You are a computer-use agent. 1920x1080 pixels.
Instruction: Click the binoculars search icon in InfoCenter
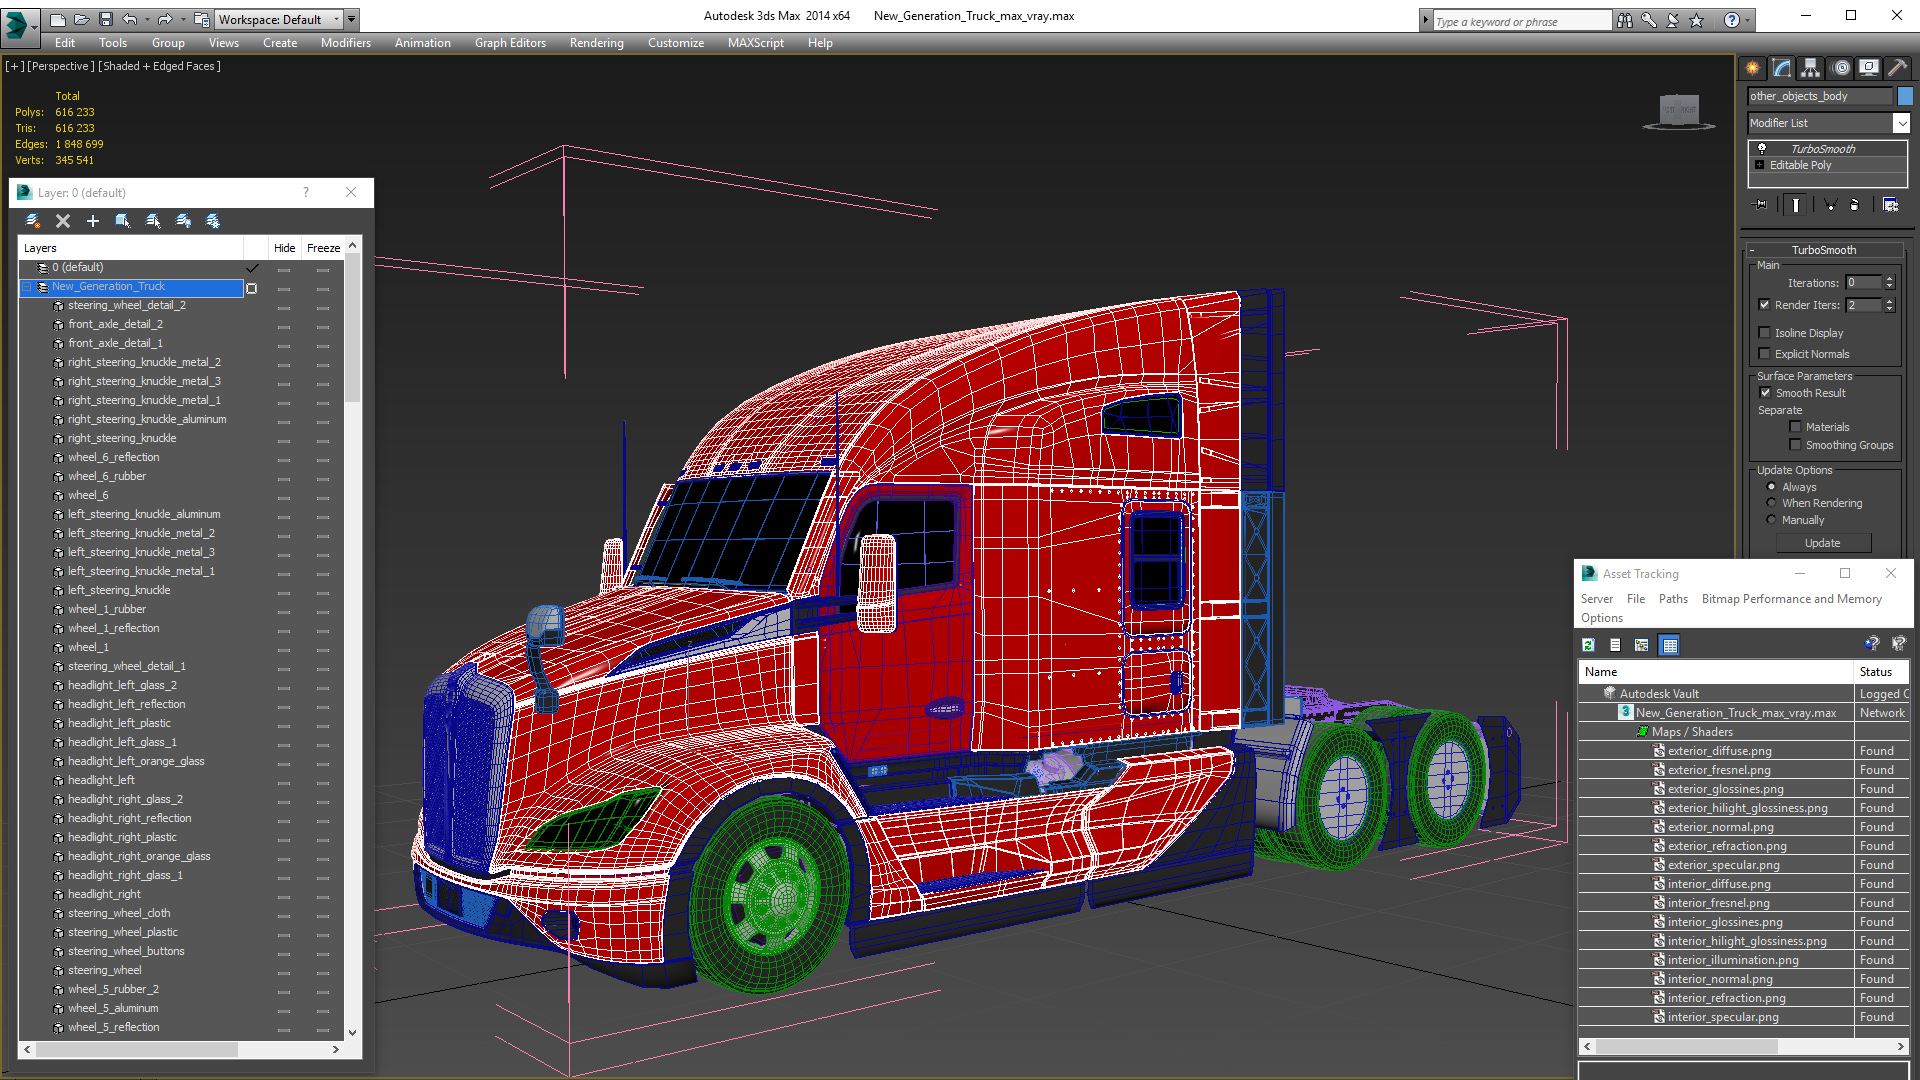tap(1625, 20)
